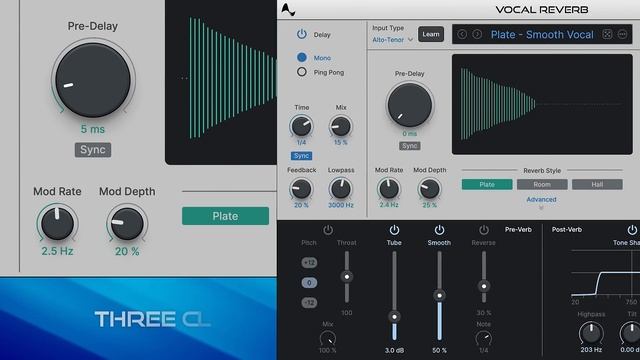This screenshot has width=640, height=360.
Task: Click the 5 ms value in the enlarged view
Action: (93, 129)
